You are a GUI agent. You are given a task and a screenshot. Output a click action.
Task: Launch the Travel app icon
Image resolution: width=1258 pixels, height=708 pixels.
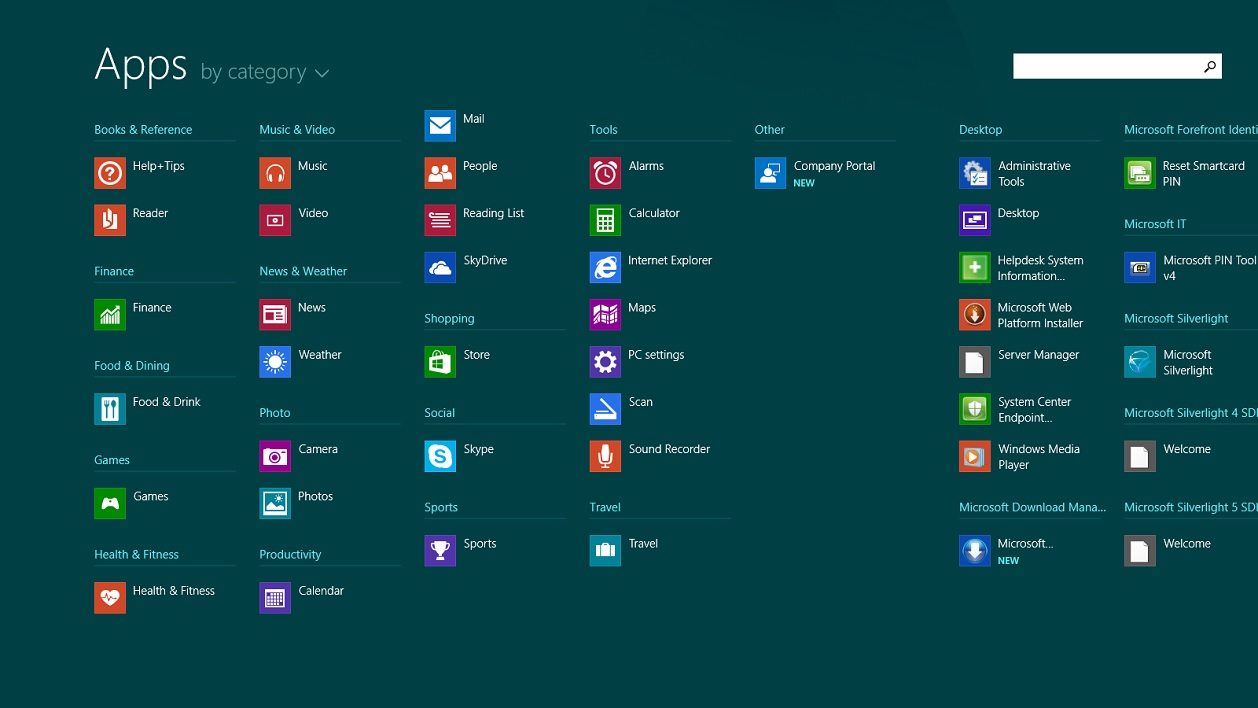click(x=605, y=551)
